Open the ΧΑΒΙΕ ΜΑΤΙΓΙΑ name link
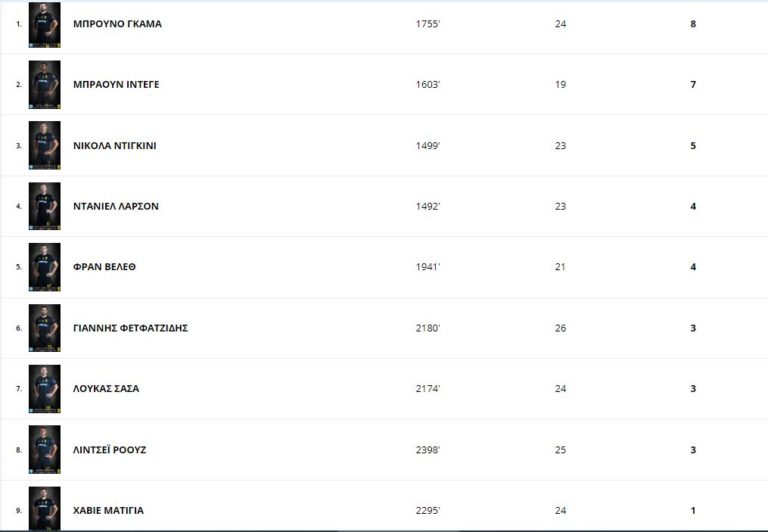The image size is (768, 532). point(108,511)
